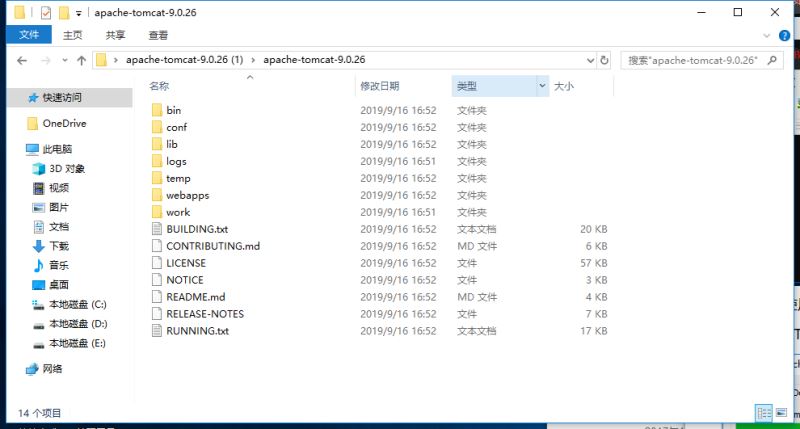Click apache-tomcat-9.0.26 (1) breadcrumb

(184, 60)
